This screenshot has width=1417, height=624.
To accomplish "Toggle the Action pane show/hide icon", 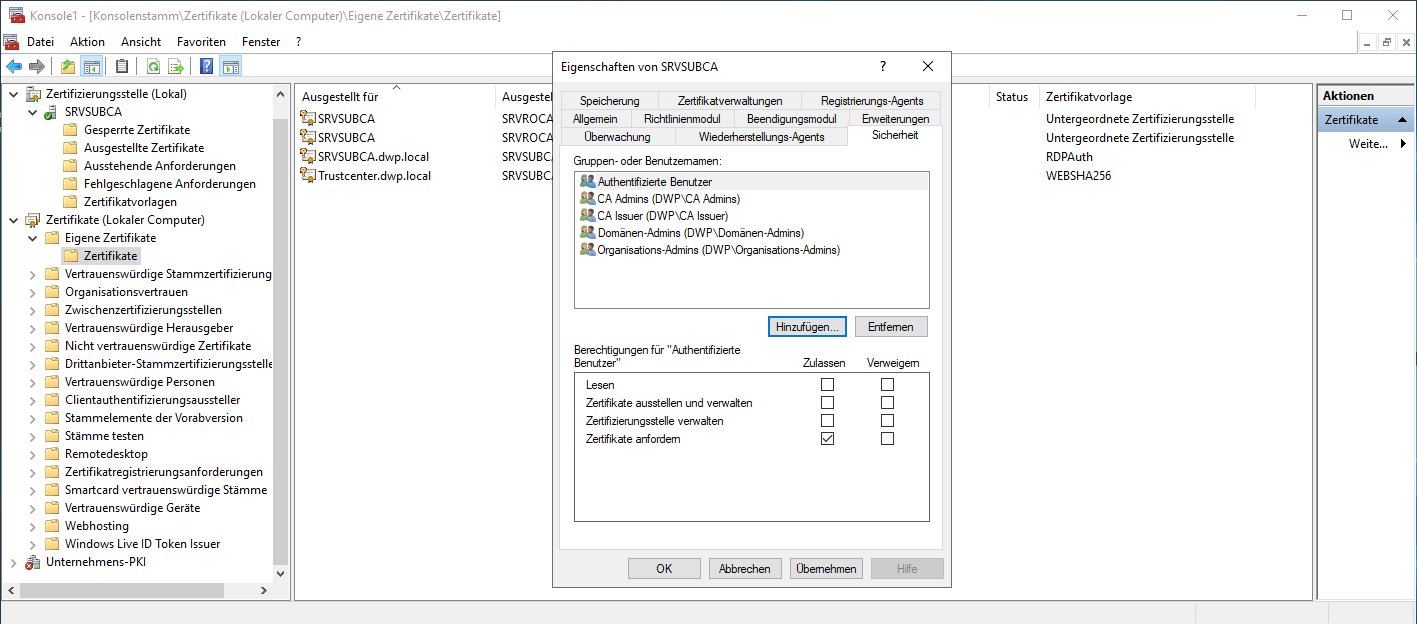I will [x=230, y=67].
